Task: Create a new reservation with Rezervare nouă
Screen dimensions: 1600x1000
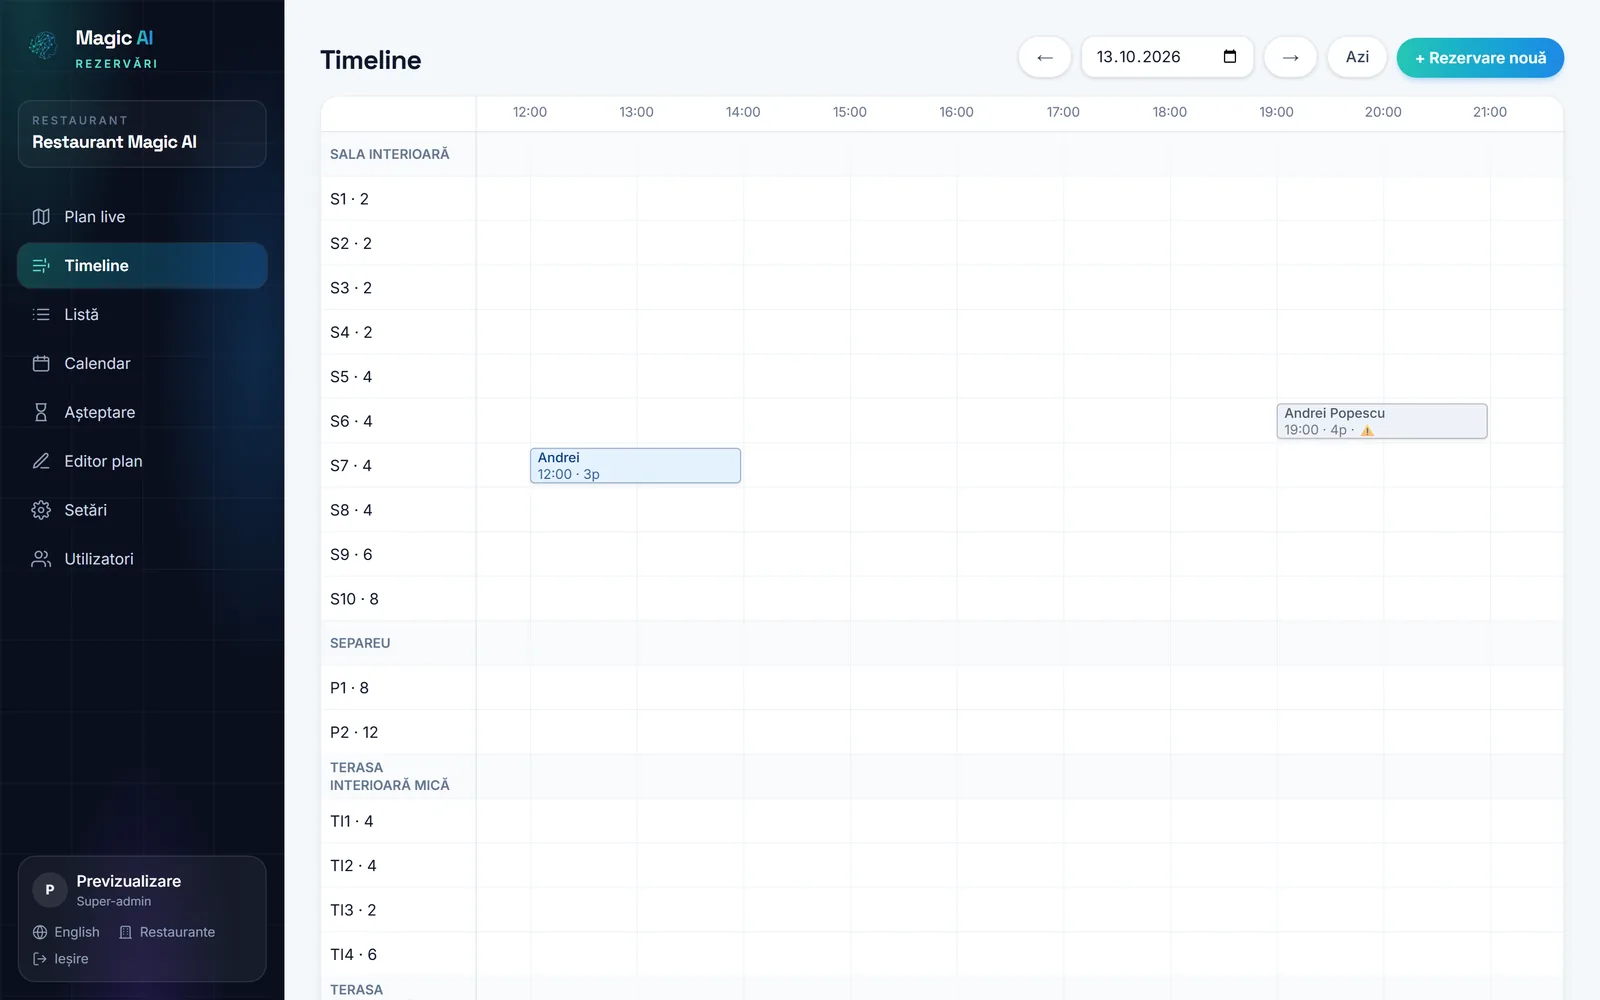Action: point(1480,58)
